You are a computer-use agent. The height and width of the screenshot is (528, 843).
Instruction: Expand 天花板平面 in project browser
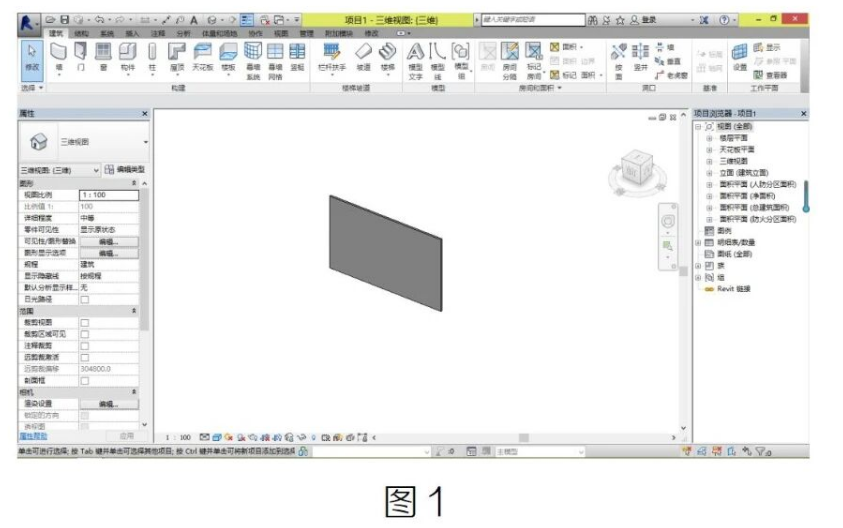[709, 149]
